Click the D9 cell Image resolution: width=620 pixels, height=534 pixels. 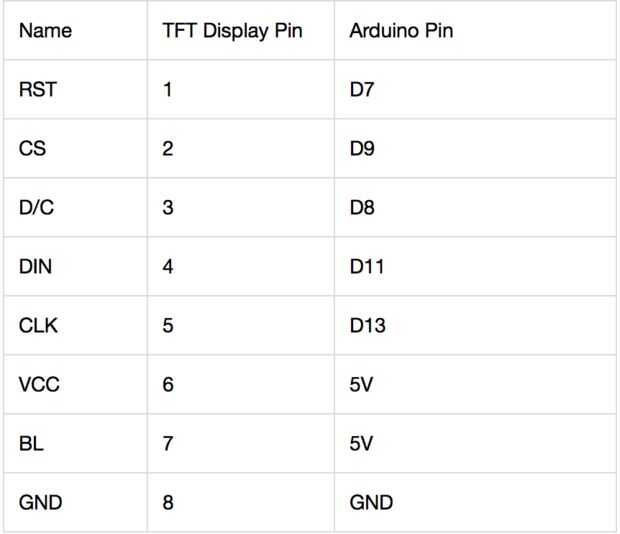(362, 149)
